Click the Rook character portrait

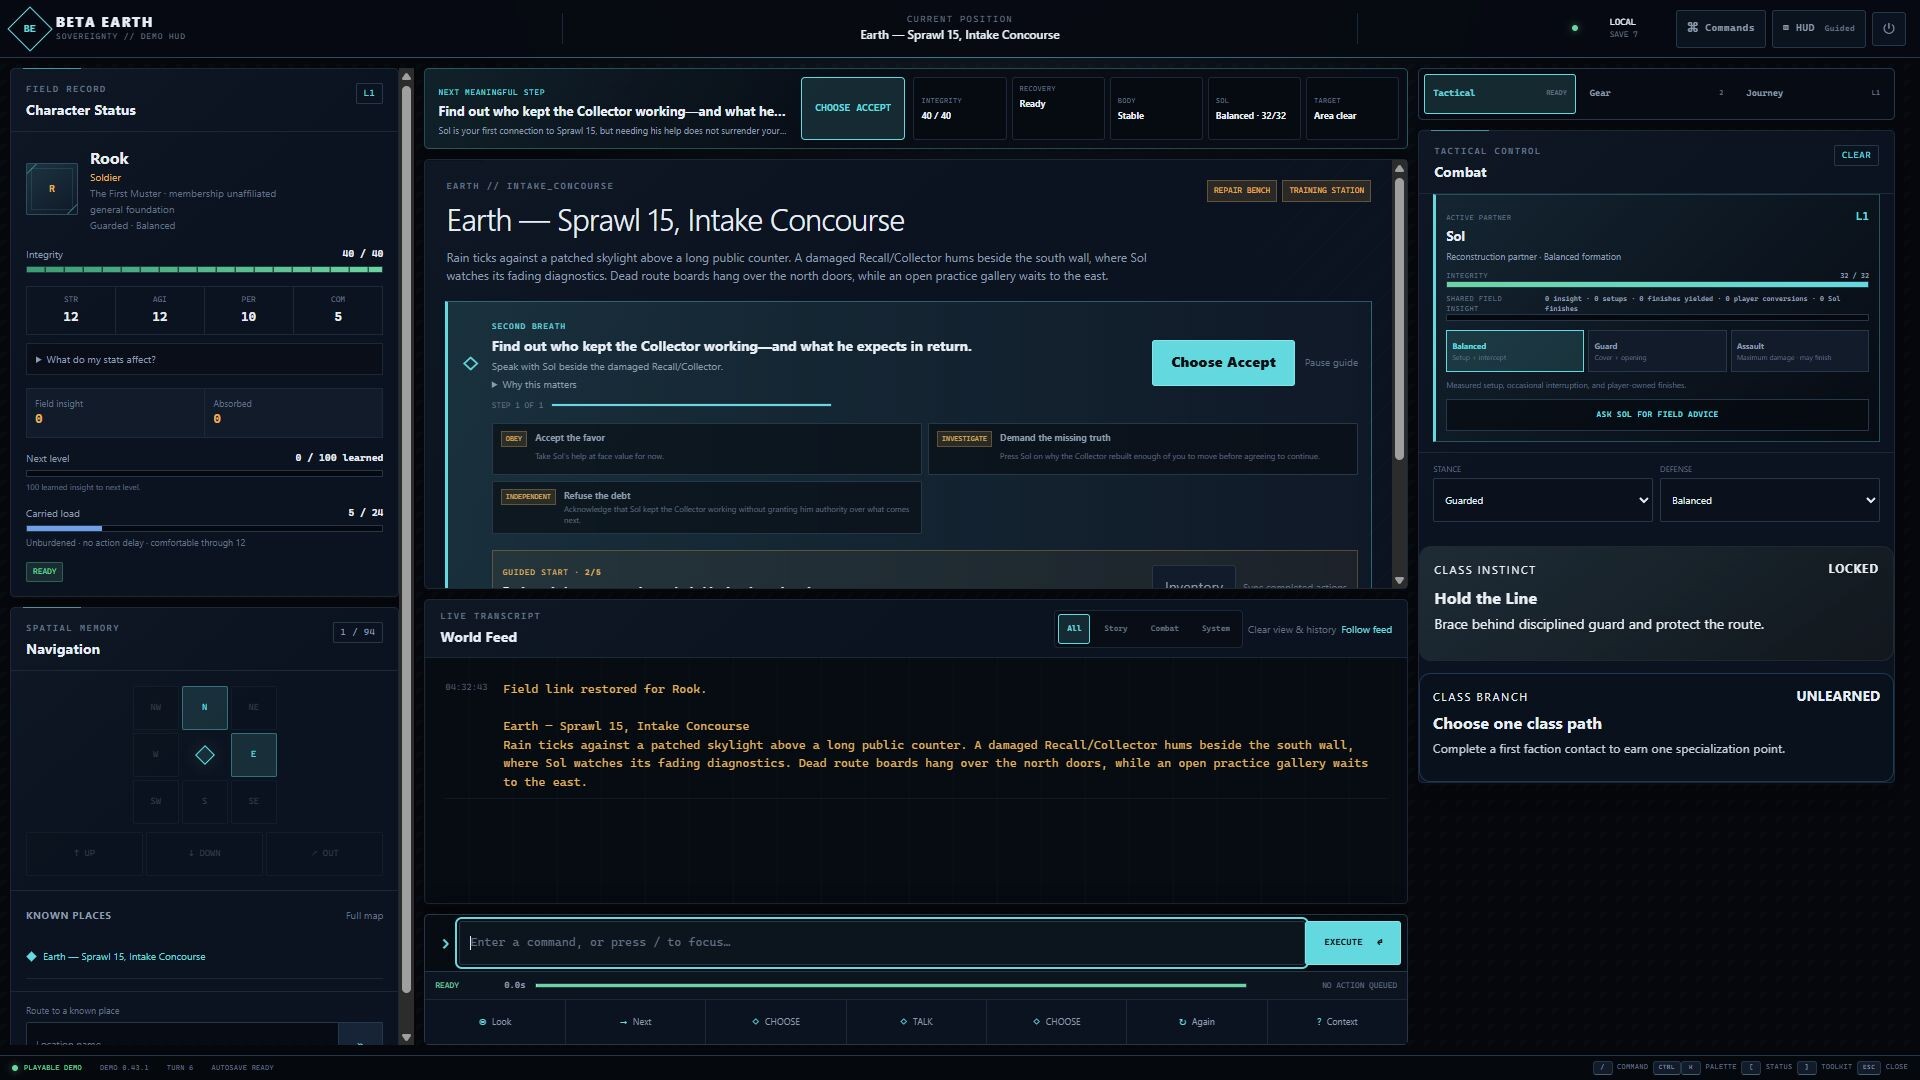52,189
